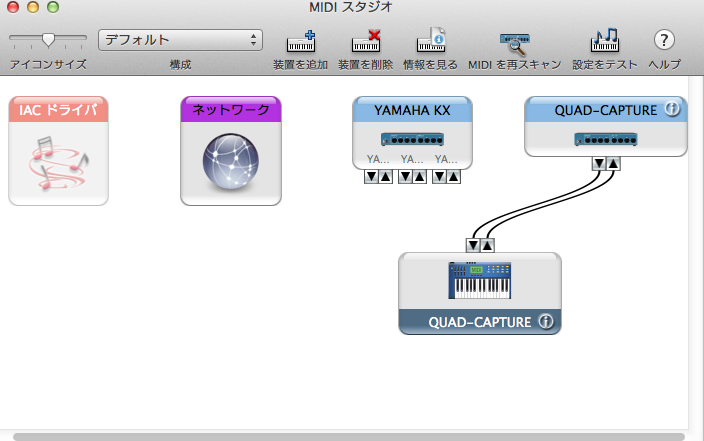
Task: Click first YAMAHA KX port input arrow
Action: [371, 176]
